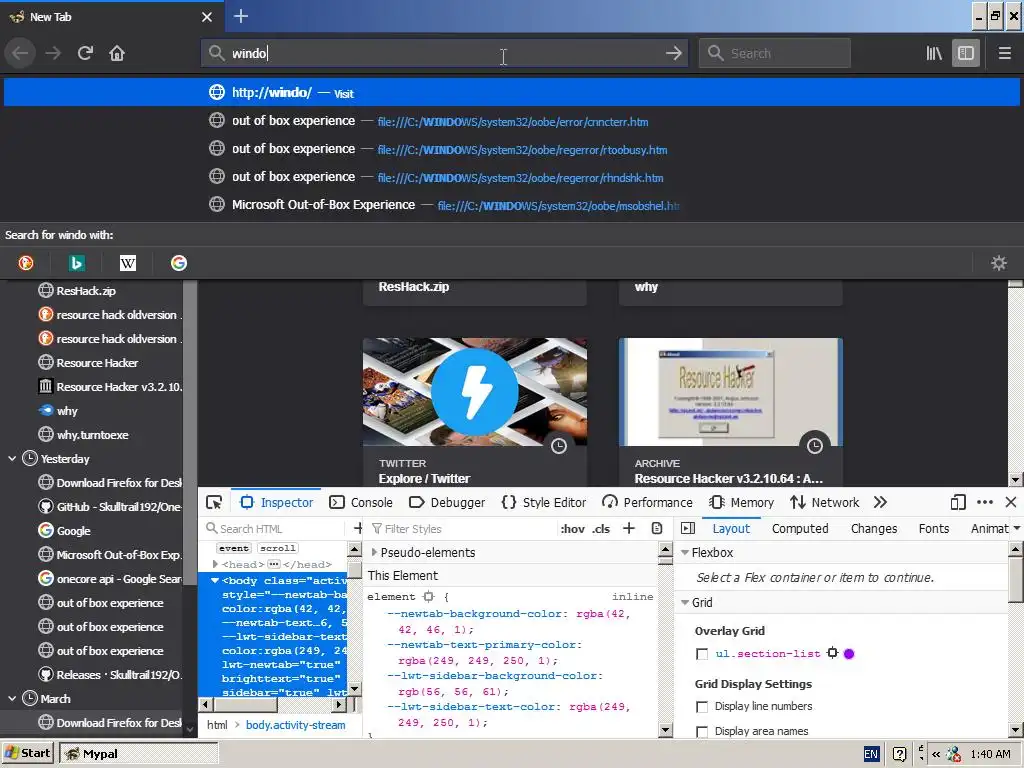Open rtoobusy.htm out of box suggestion

click(x=512, y=149)
